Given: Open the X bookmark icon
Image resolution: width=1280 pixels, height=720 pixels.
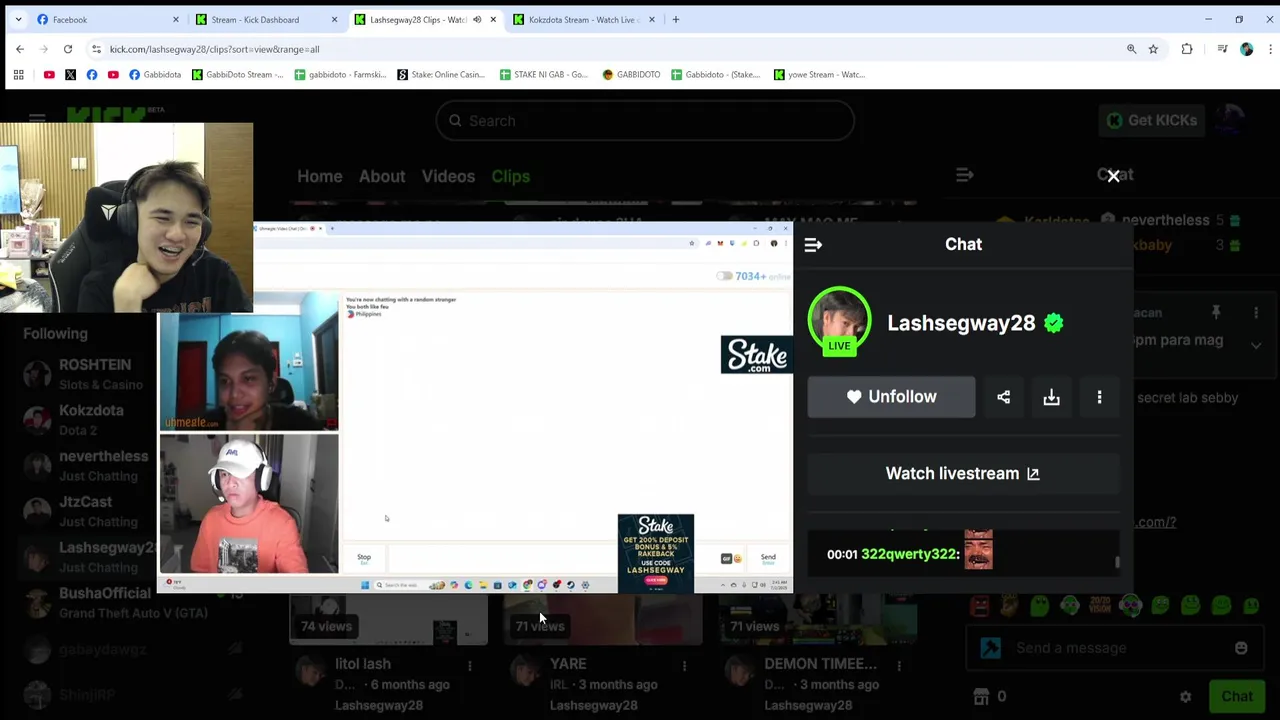Looking at the screenshot, I should point(70,74).
